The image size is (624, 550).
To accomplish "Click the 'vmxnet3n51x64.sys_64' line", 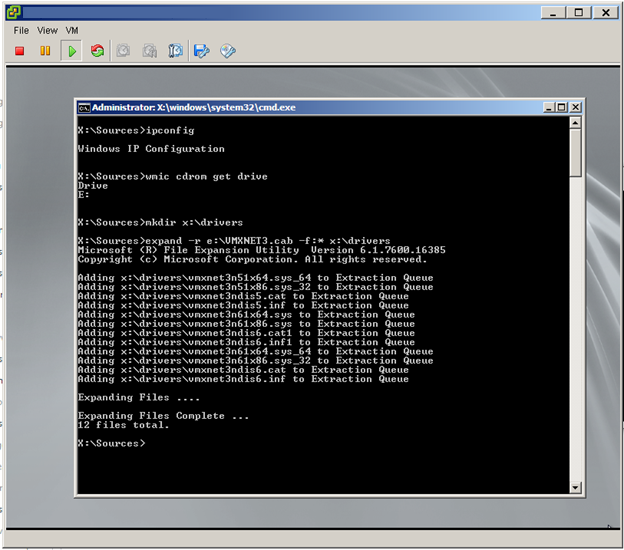I will pyautogui.click(x=255, y=277).
